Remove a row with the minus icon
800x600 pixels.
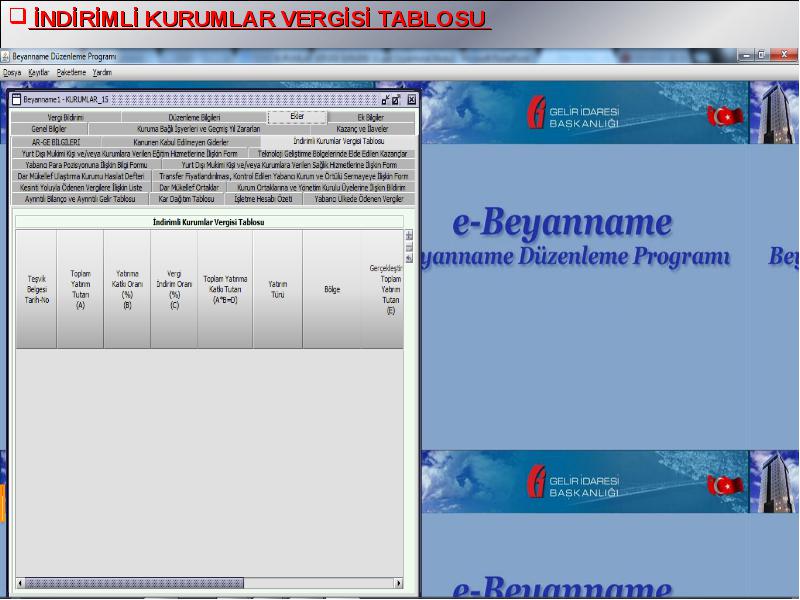coord(409,247)
